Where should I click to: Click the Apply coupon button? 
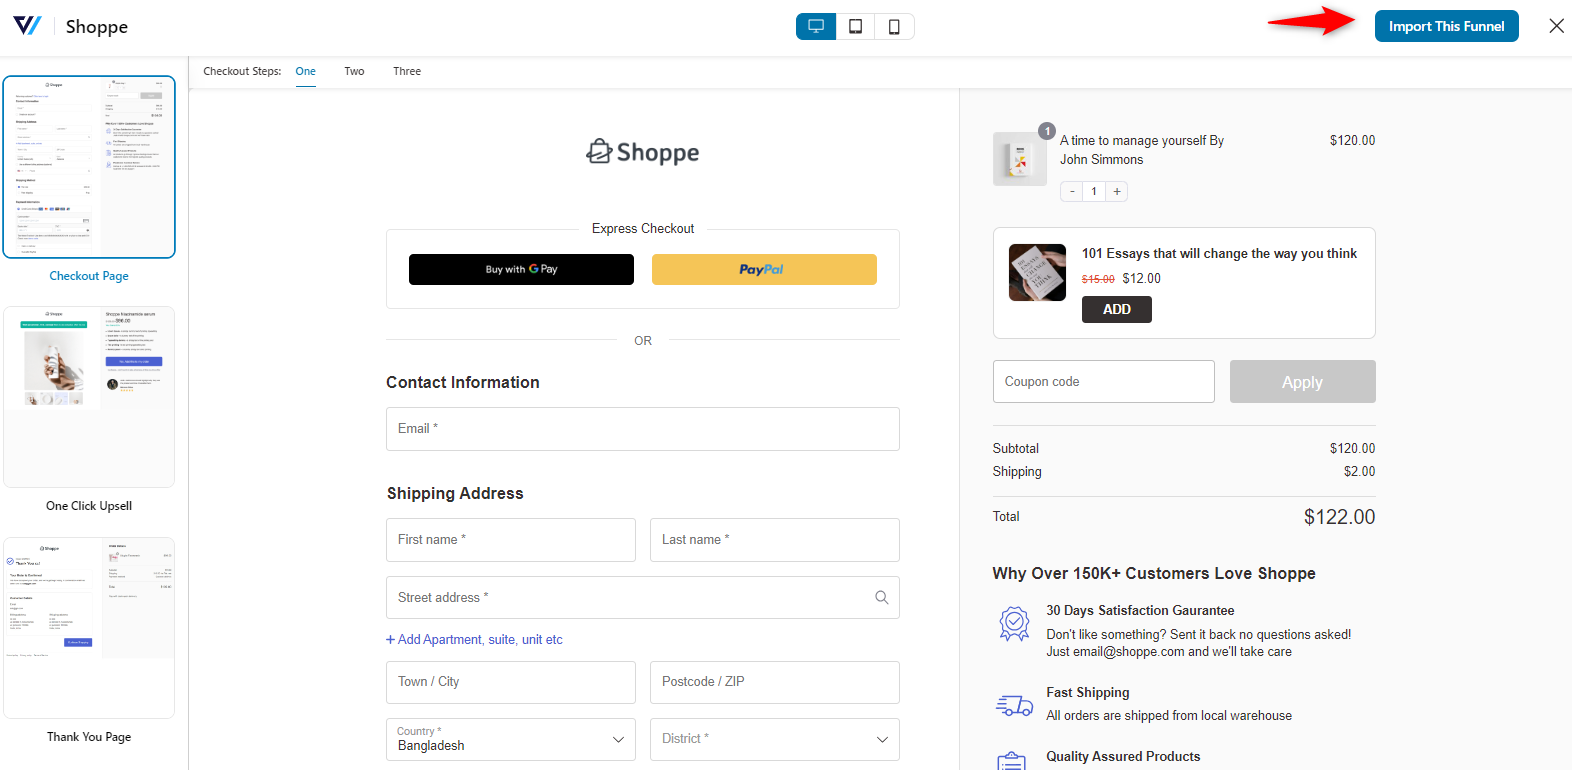1303,382
